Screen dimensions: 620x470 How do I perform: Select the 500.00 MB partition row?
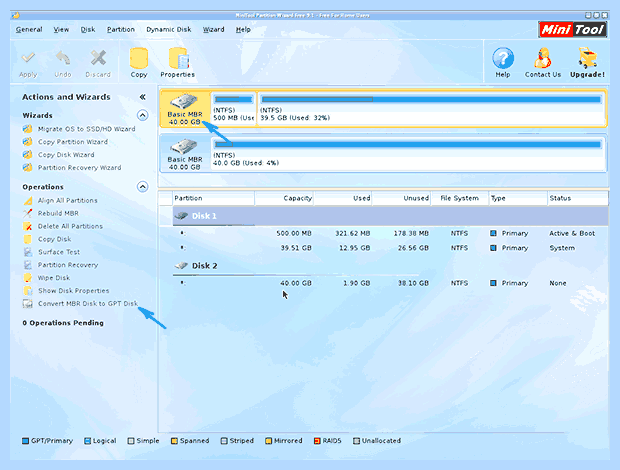tap(390, 233)
